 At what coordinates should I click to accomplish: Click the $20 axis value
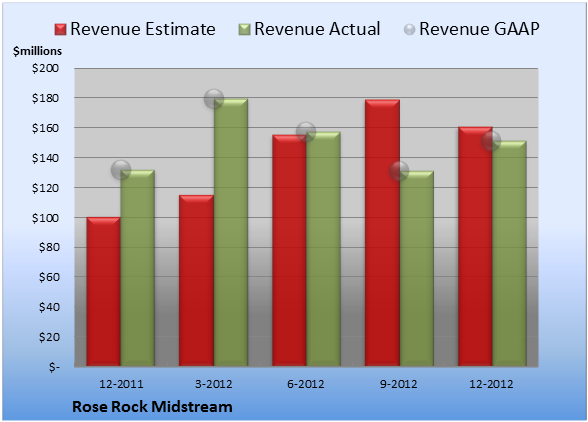coord(49,337)
